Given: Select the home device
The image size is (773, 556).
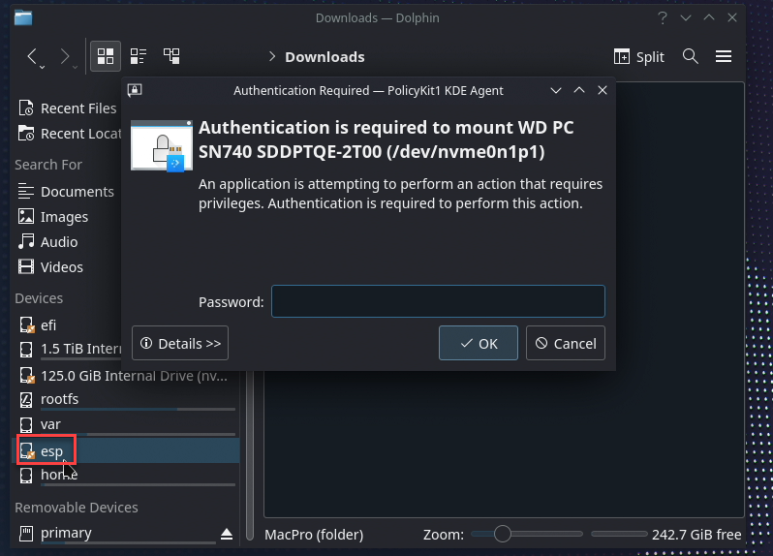Looking at the screenshot, I should (x=125, y=476).
